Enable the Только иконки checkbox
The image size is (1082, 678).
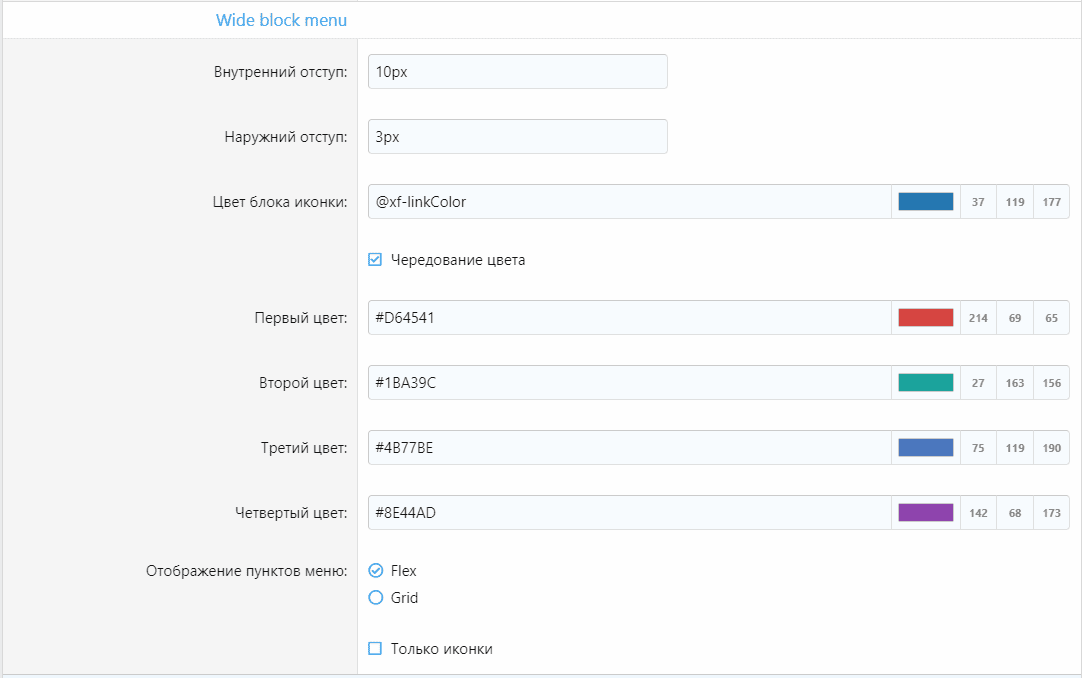click(376, 649)
